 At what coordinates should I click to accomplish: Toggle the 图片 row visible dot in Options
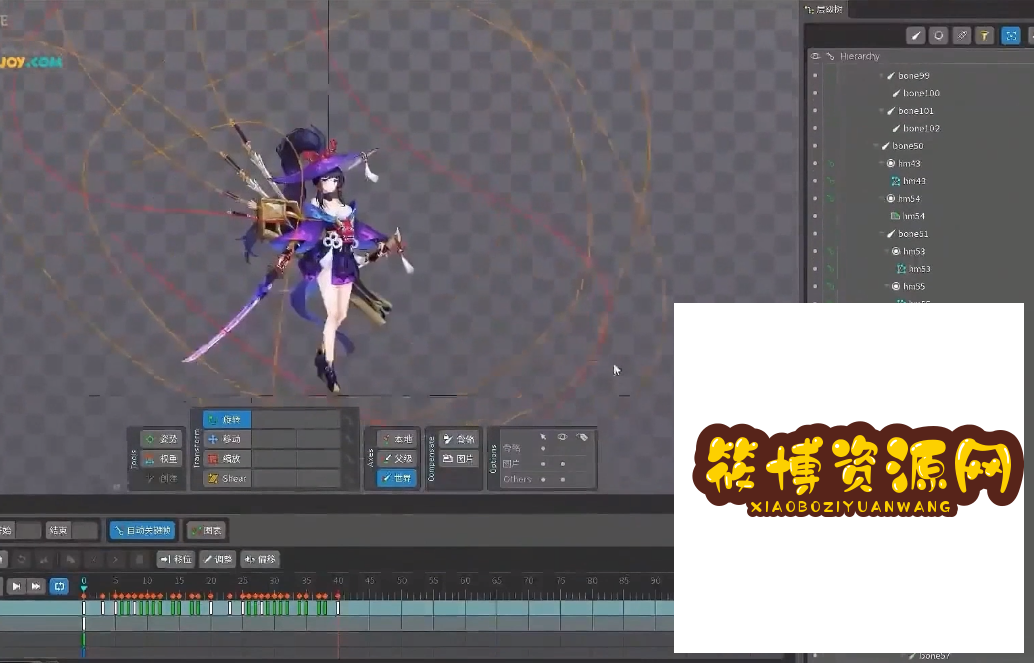563,464
